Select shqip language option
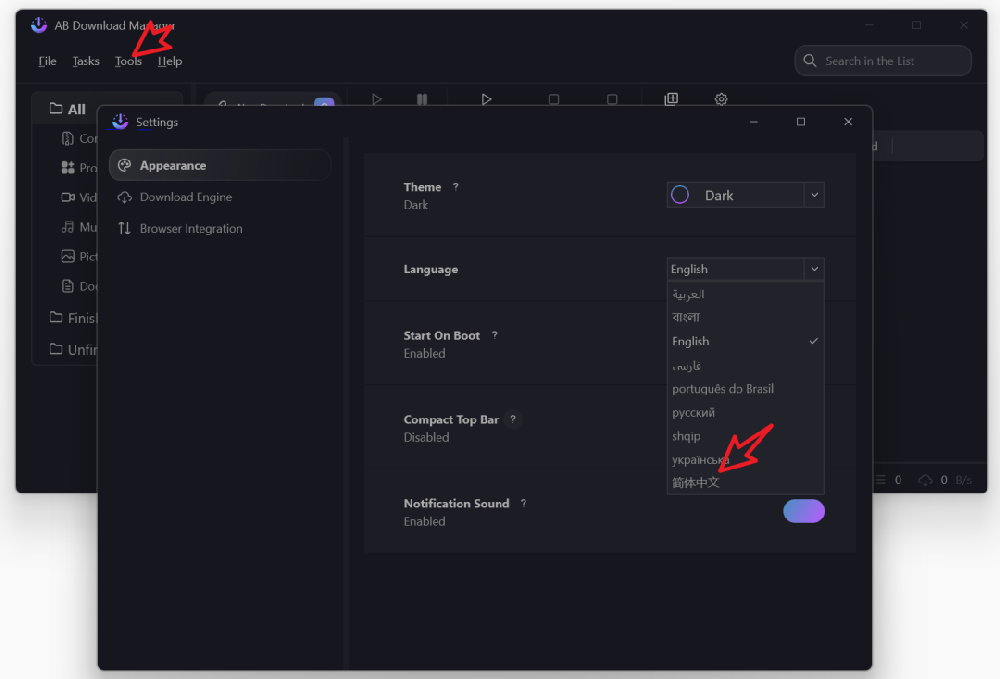Image resolution: width=1000 pixels, height=679 pixels. point(745,436)
